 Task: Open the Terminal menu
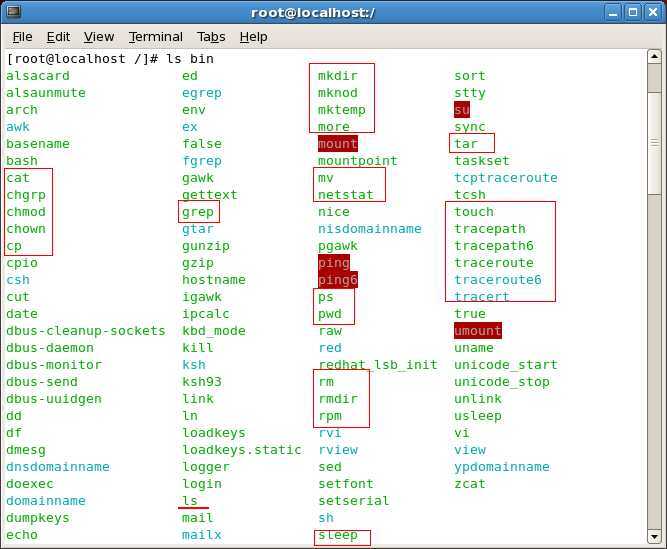[156, 37]
